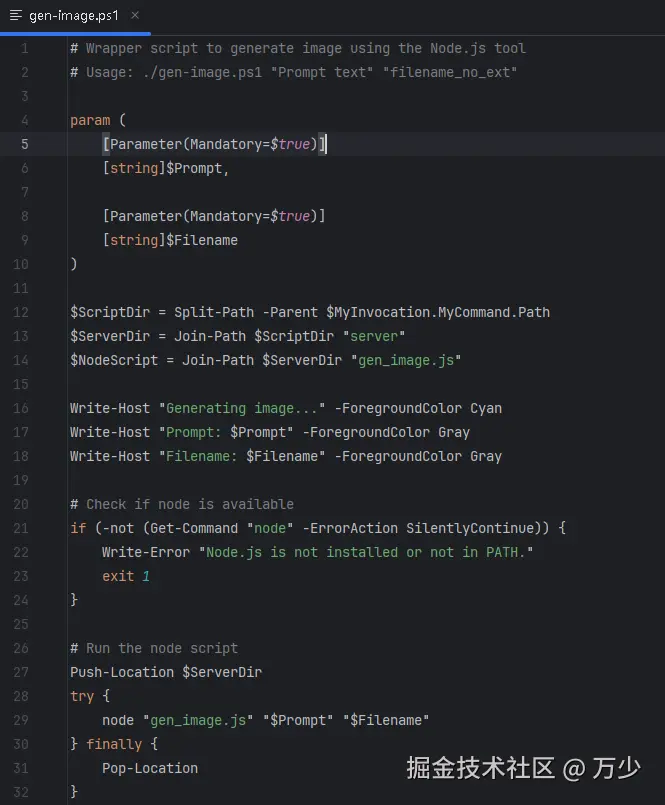The width and height of the screenshot is (665, 805).
Task: Click line number 32 in the gutter
Action: coord(21,792)
